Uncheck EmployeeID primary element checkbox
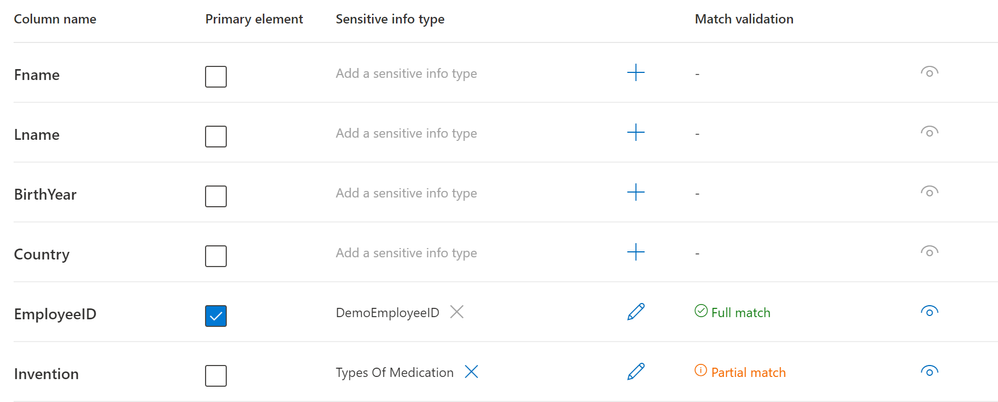The width and height of the screenshot is (998, 402). point(216,315)
